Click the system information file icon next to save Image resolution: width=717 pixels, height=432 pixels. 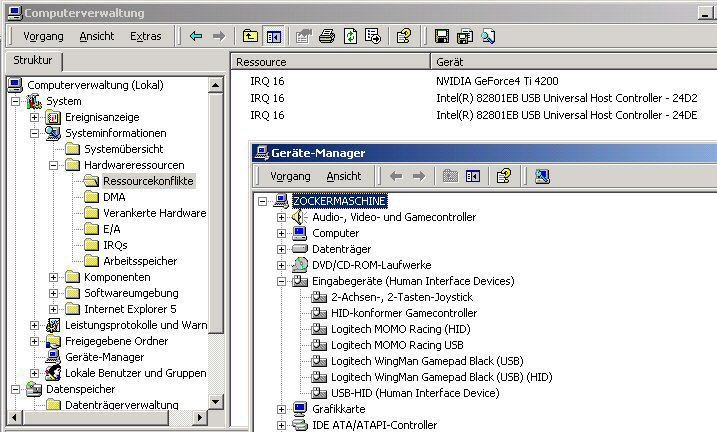465,36
